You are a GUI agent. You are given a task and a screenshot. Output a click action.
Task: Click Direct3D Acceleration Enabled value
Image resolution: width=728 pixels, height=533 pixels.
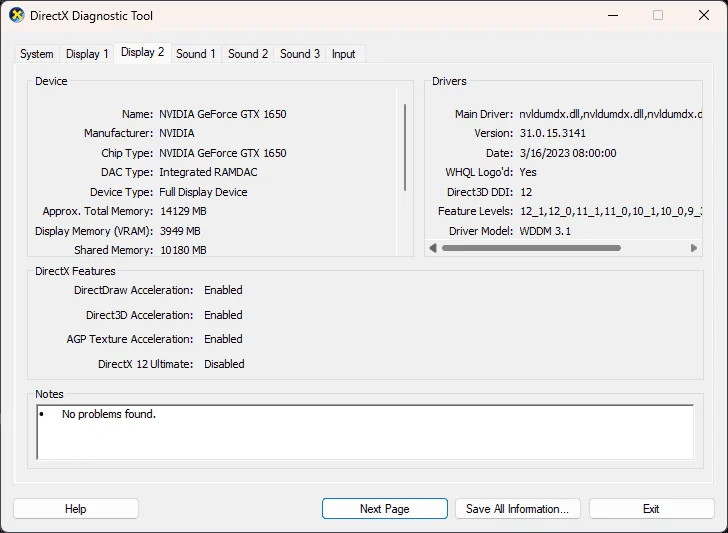(x=223, y=315)
